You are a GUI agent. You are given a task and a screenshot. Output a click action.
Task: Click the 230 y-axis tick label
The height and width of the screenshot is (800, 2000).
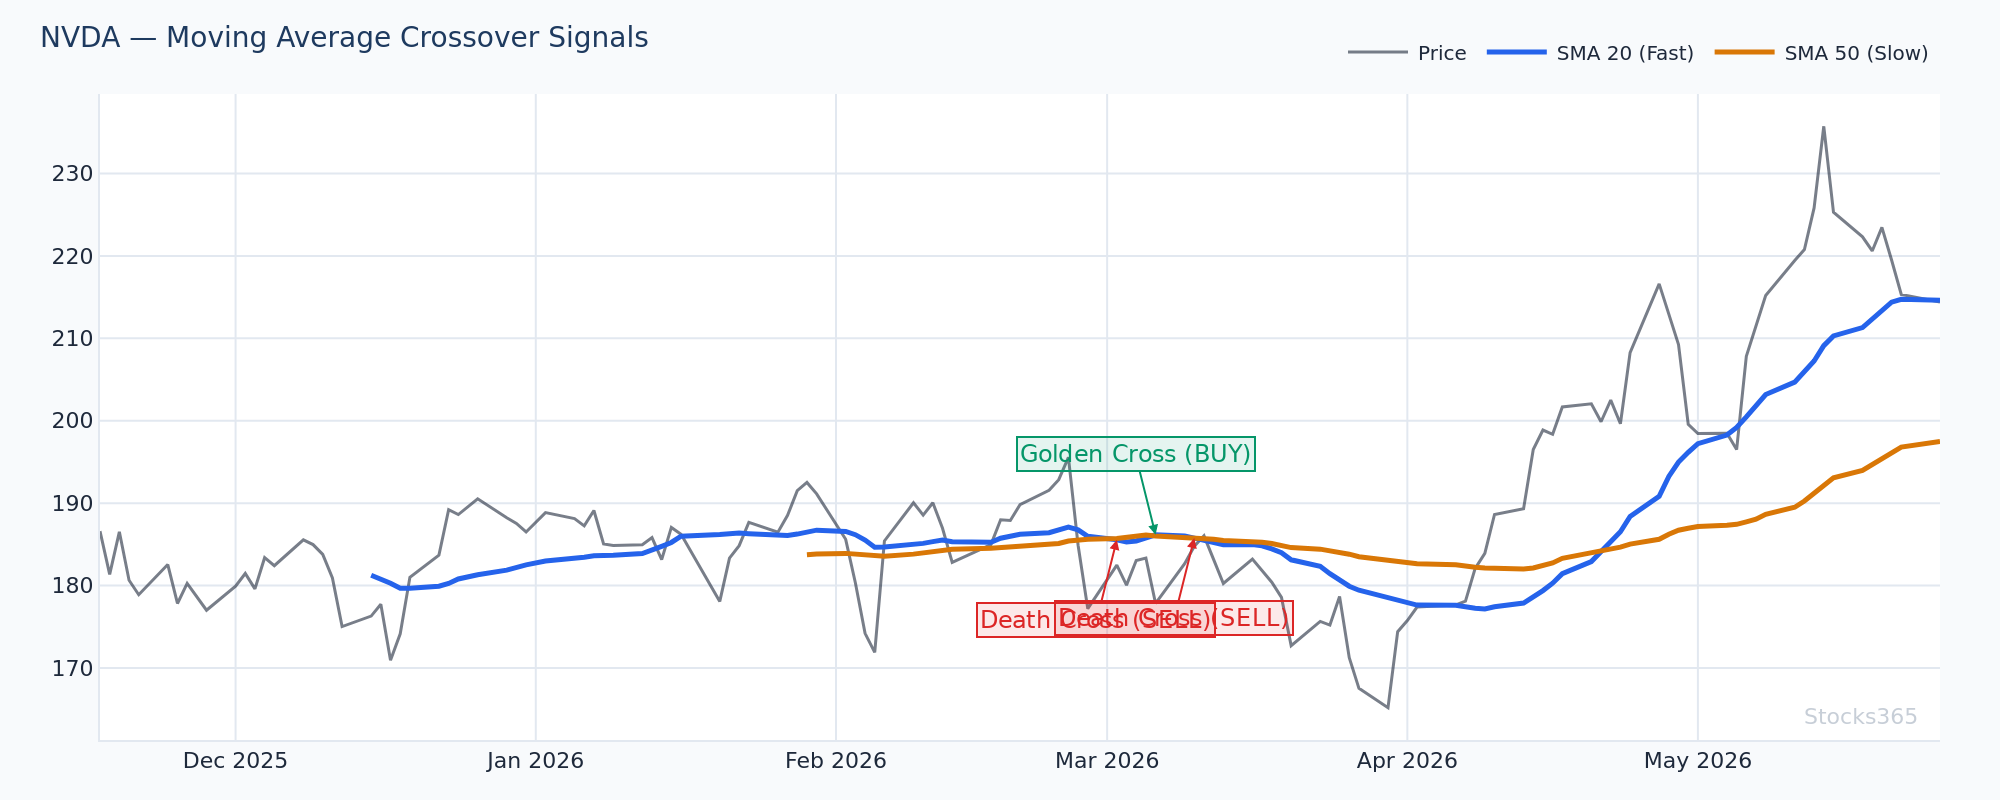(72, 174)
